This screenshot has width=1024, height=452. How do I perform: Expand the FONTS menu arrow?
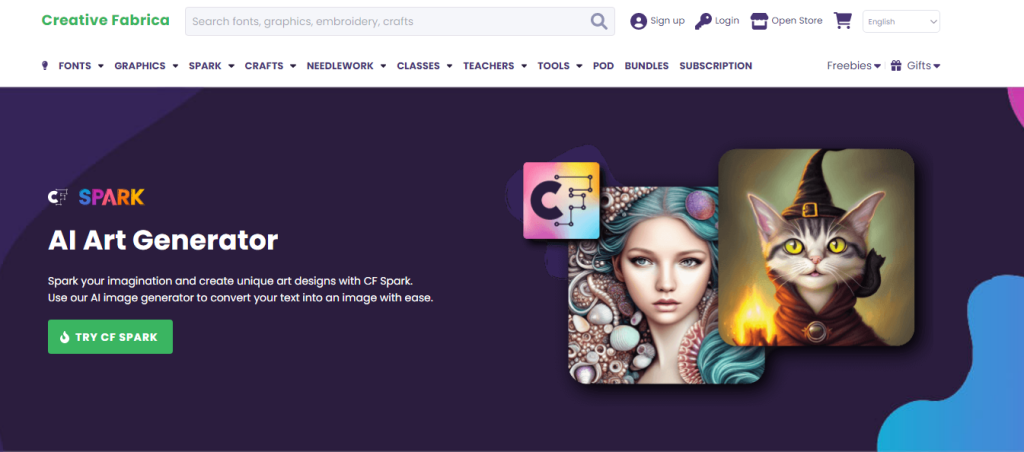(x=101, y=66)
